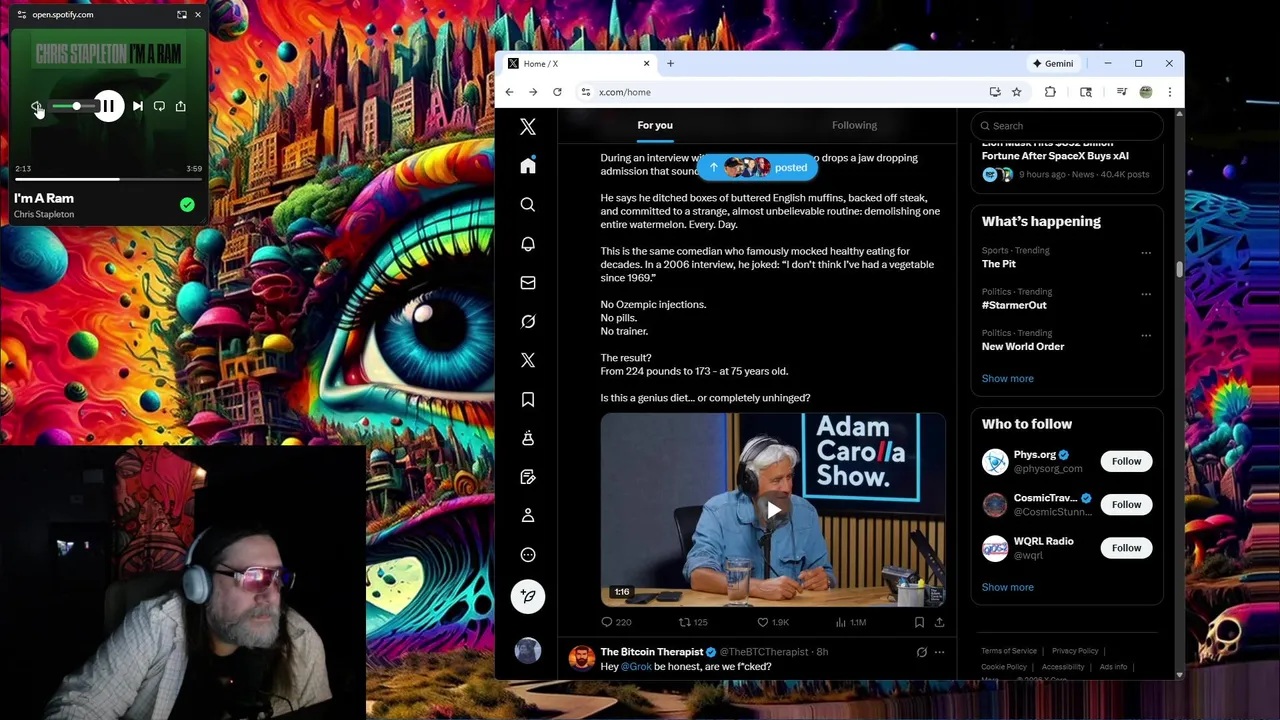
Task: Like the post with 1.9K likes
Action: (x=773, y=622)
